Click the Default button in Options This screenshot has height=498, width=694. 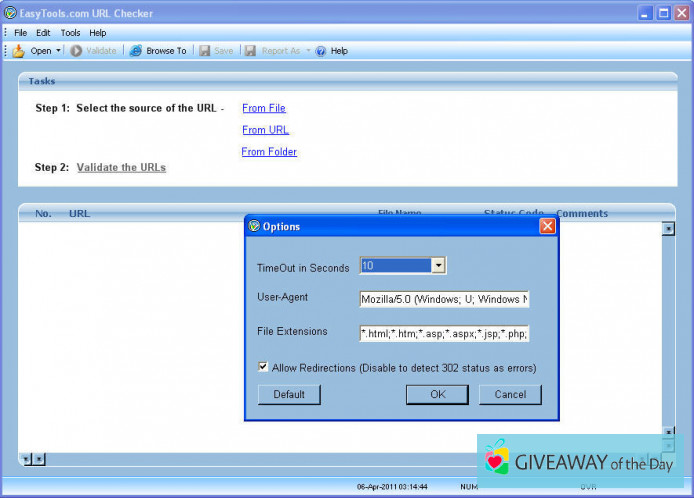point(289,395)
